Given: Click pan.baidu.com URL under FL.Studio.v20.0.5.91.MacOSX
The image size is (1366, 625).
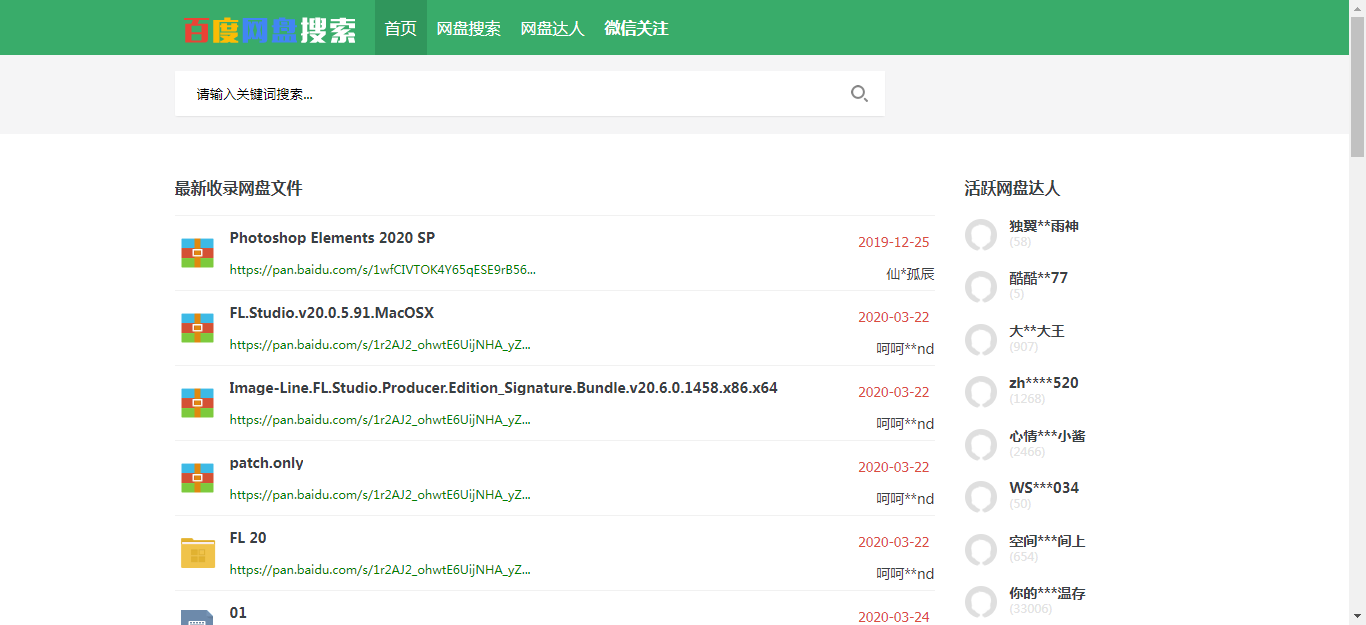Looking at the screenshot, I should (380, 345).
